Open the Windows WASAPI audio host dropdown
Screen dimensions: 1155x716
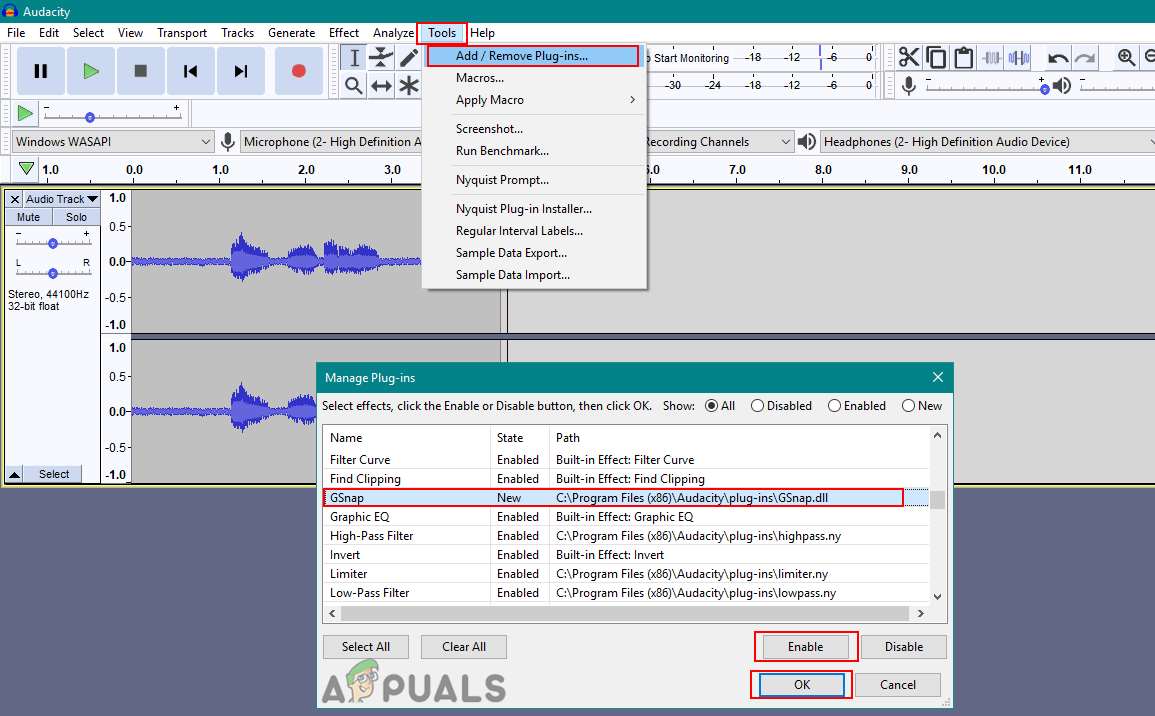(x=113, y=141)
